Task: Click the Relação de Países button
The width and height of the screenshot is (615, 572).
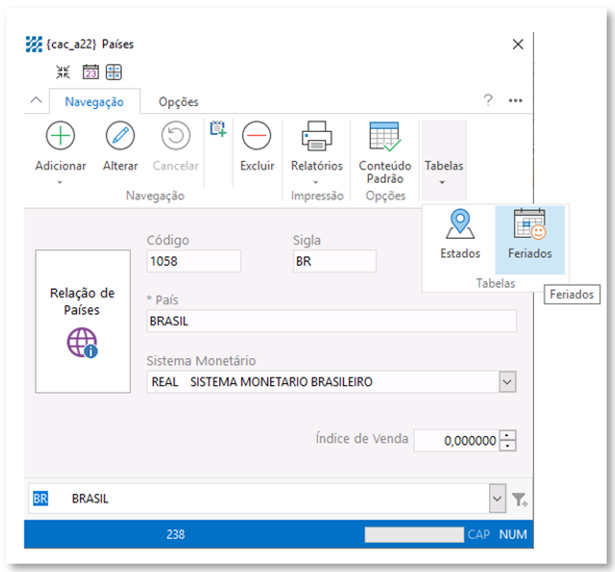Action: click(x=83, y=321)
